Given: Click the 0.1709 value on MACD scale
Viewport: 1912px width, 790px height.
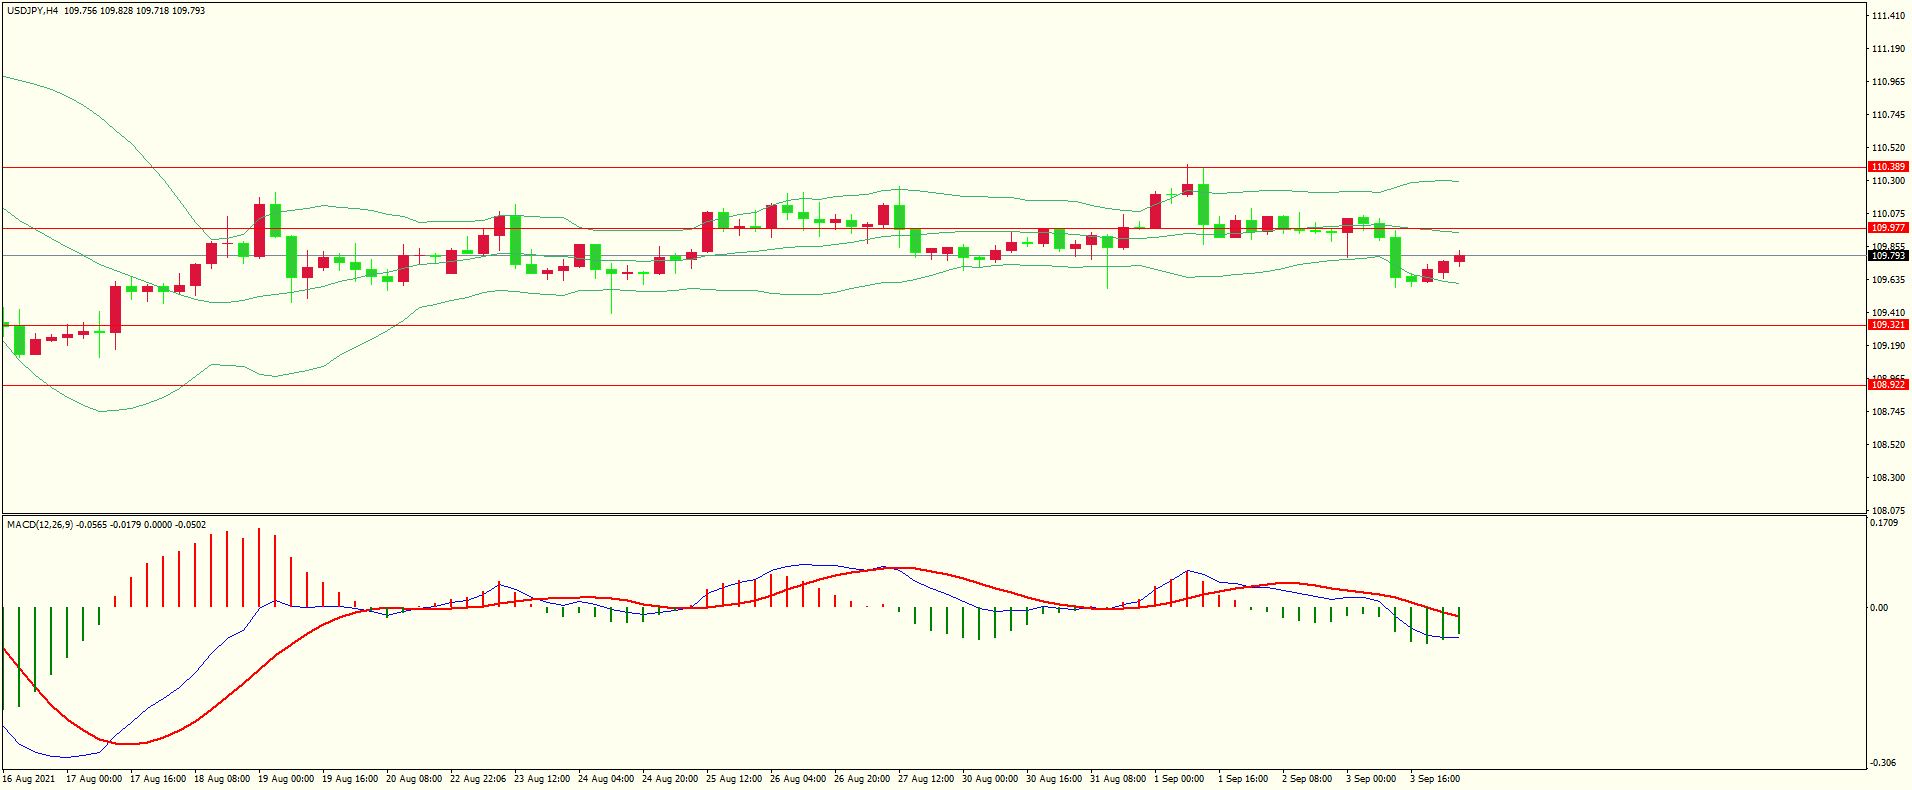Looking at the screenshot, I should [1884, 523].
